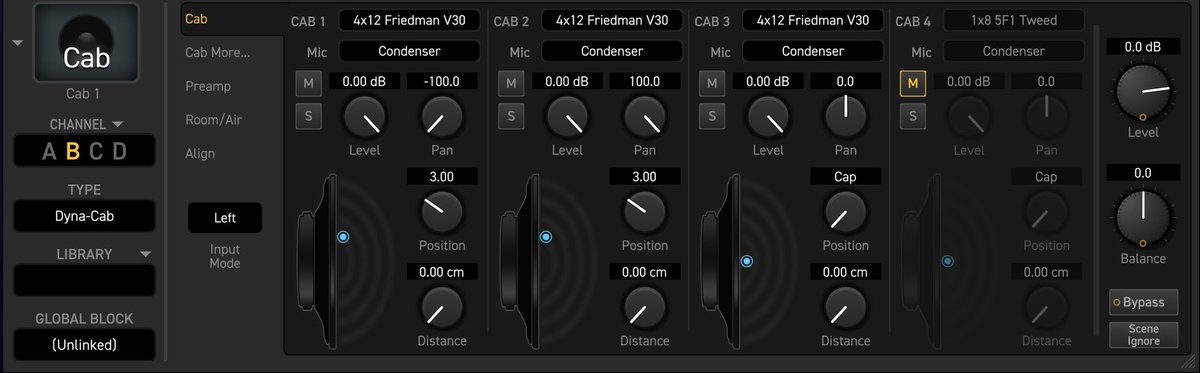
Task: Expand the CHANNEL arrow menu
Action: pyautogui.click(x=117, y=124)
